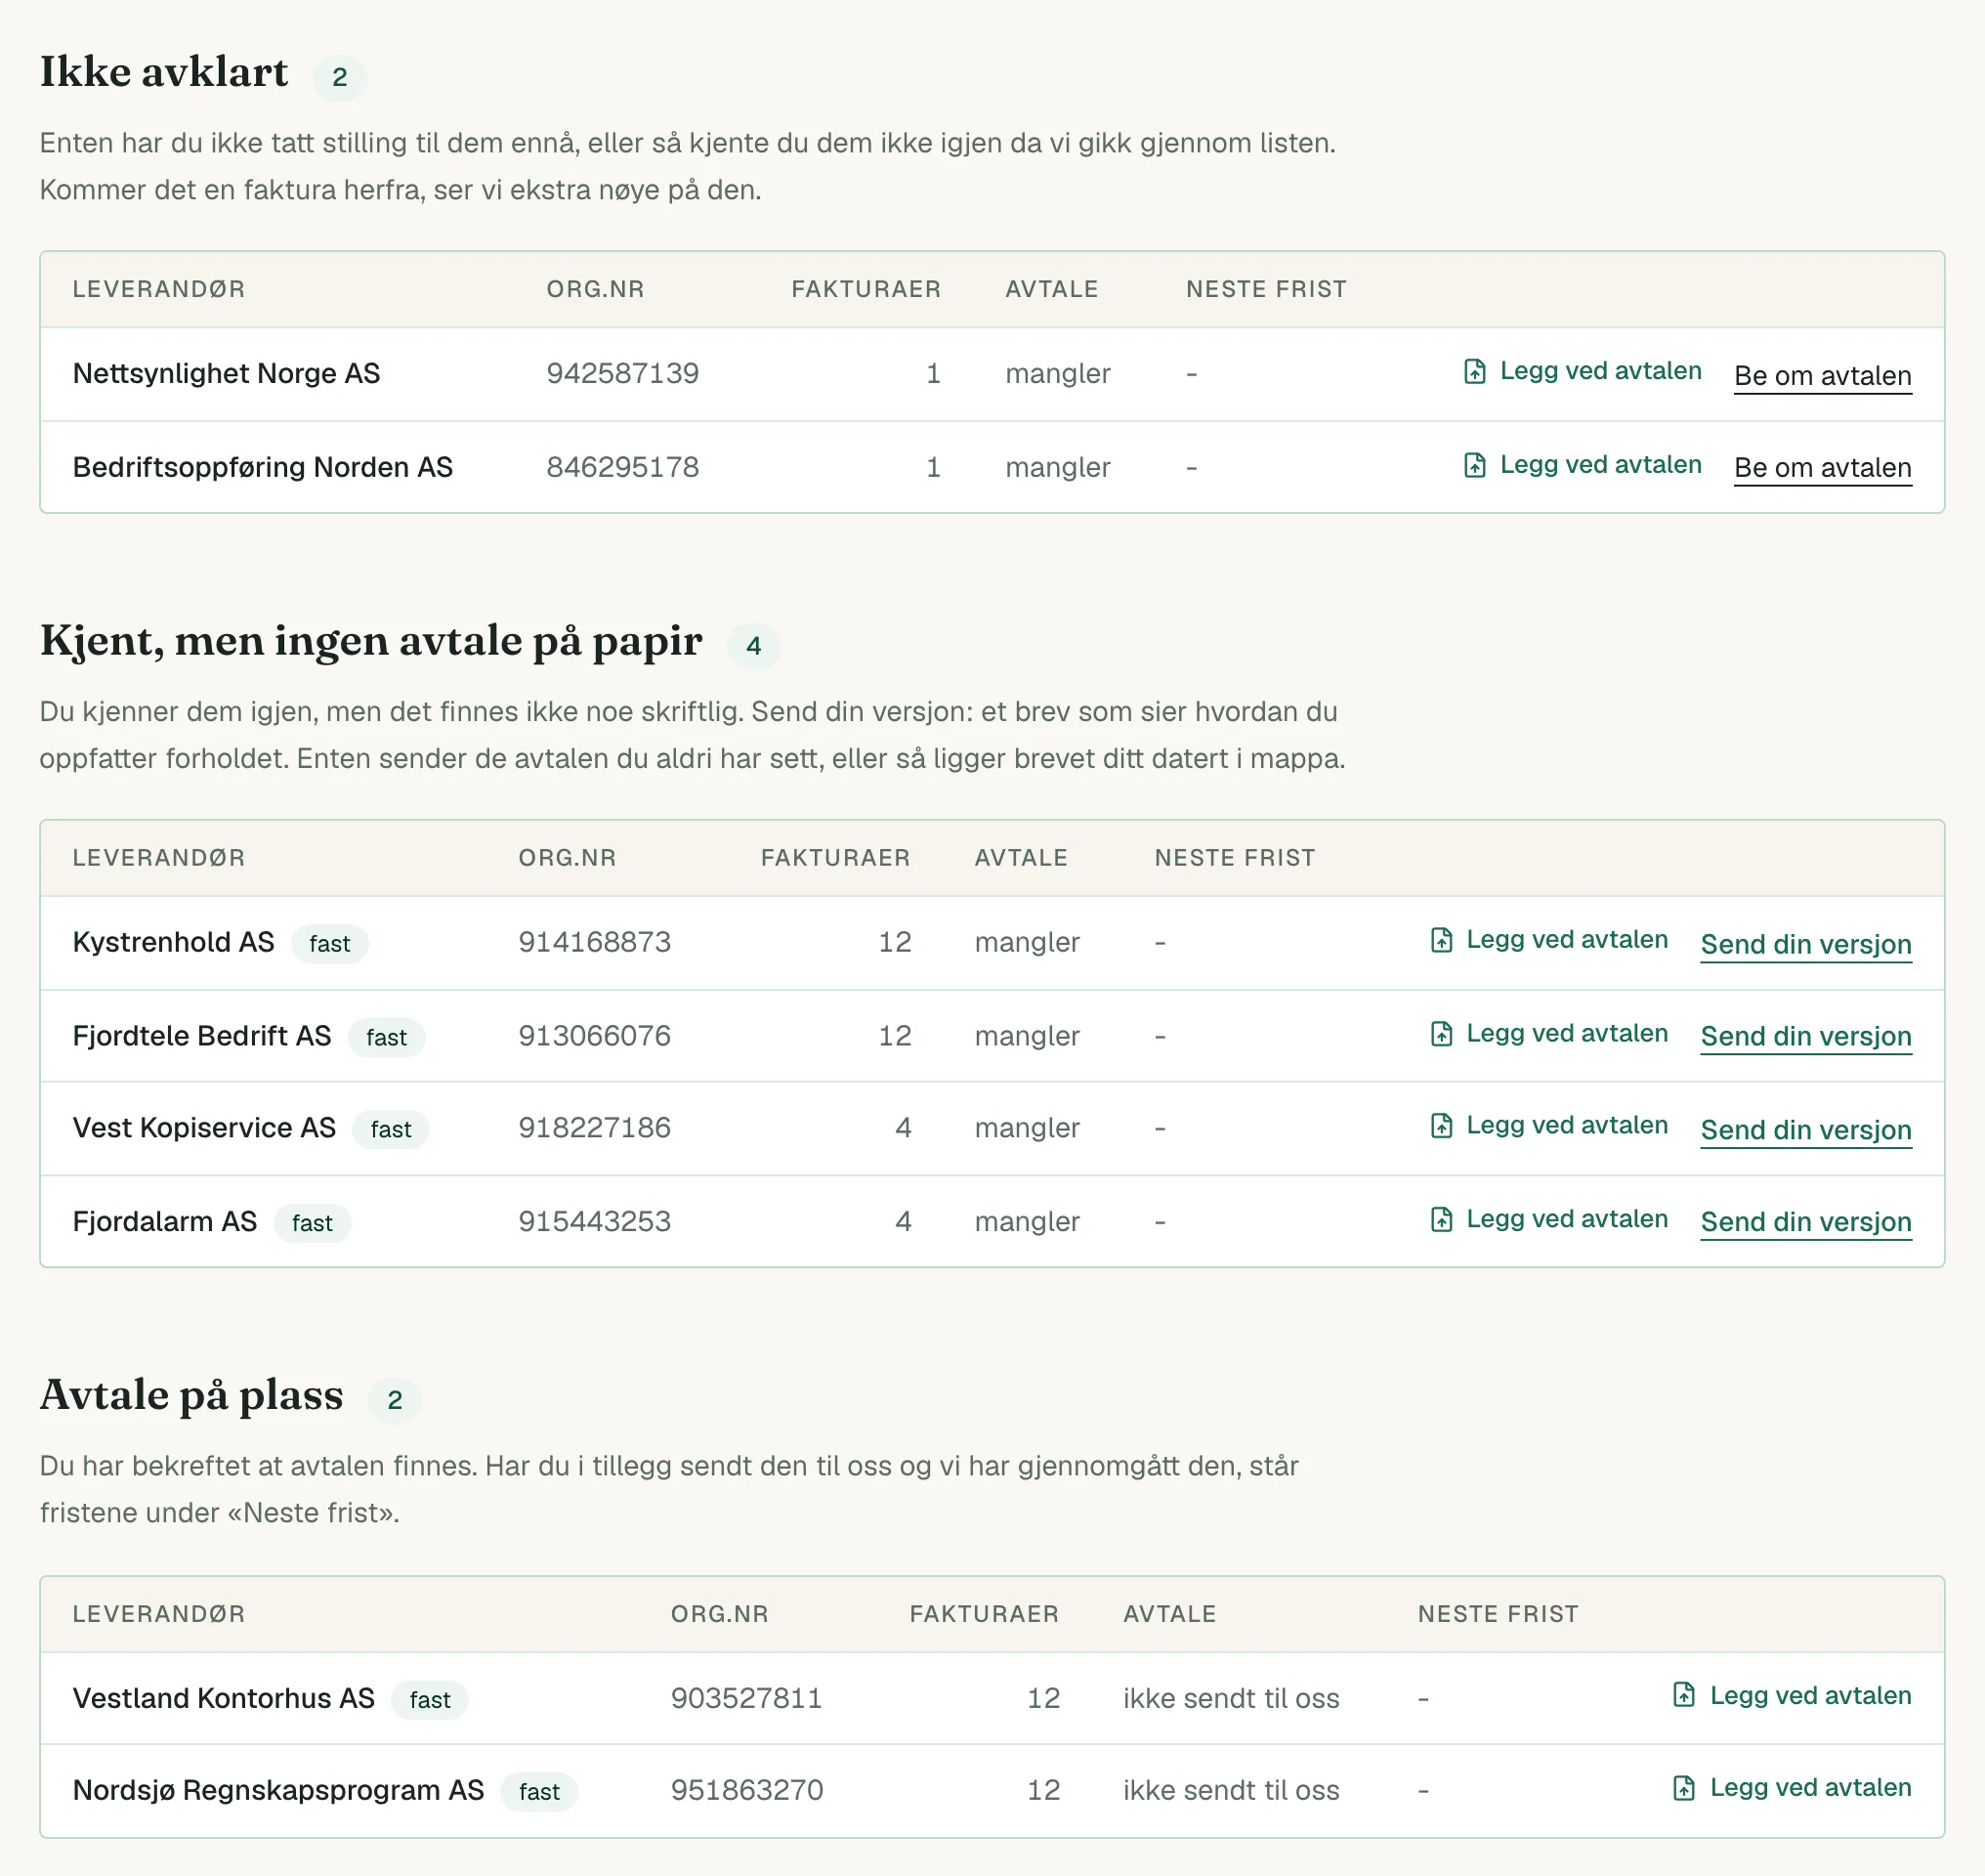Select supplier name Bedriftsoppføring Norden AS
Image resolution: width=1985 pixels, height=1876 pixels.
262,467
